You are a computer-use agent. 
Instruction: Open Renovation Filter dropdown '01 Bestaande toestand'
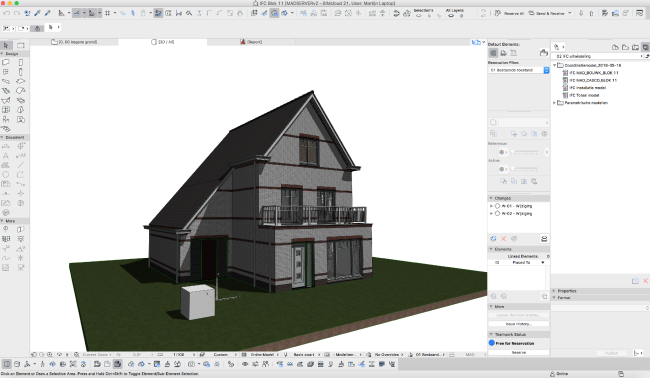click(519, 70)
